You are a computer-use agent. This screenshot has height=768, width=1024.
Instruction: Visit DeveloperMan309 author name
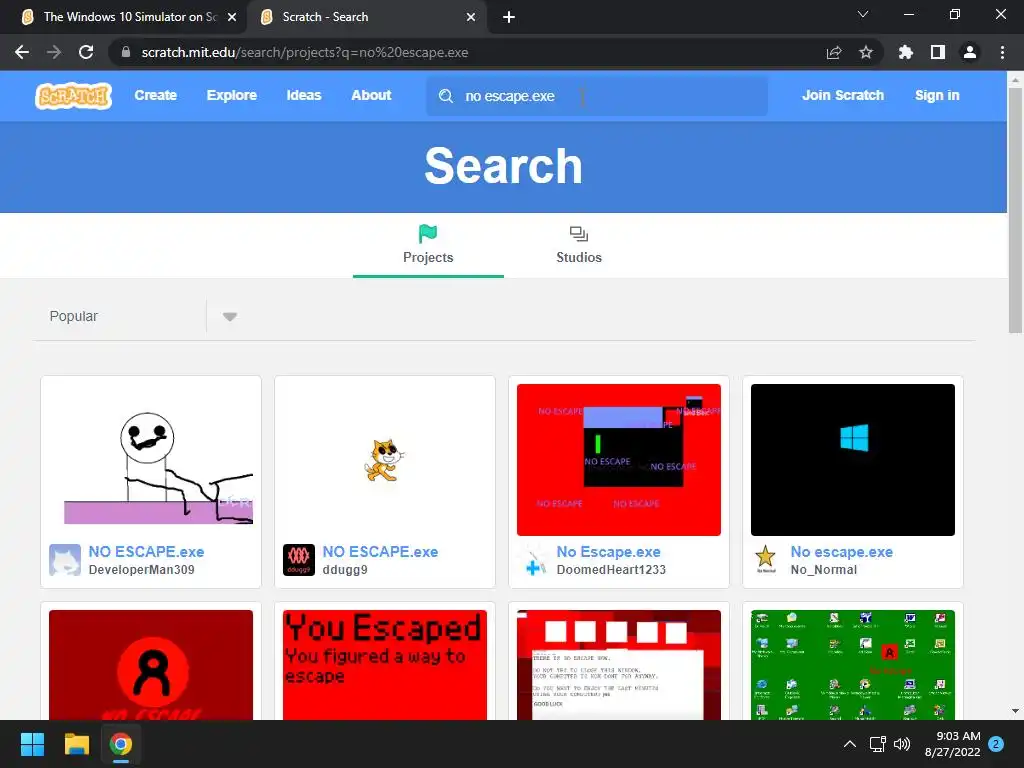tap(141, 569)
